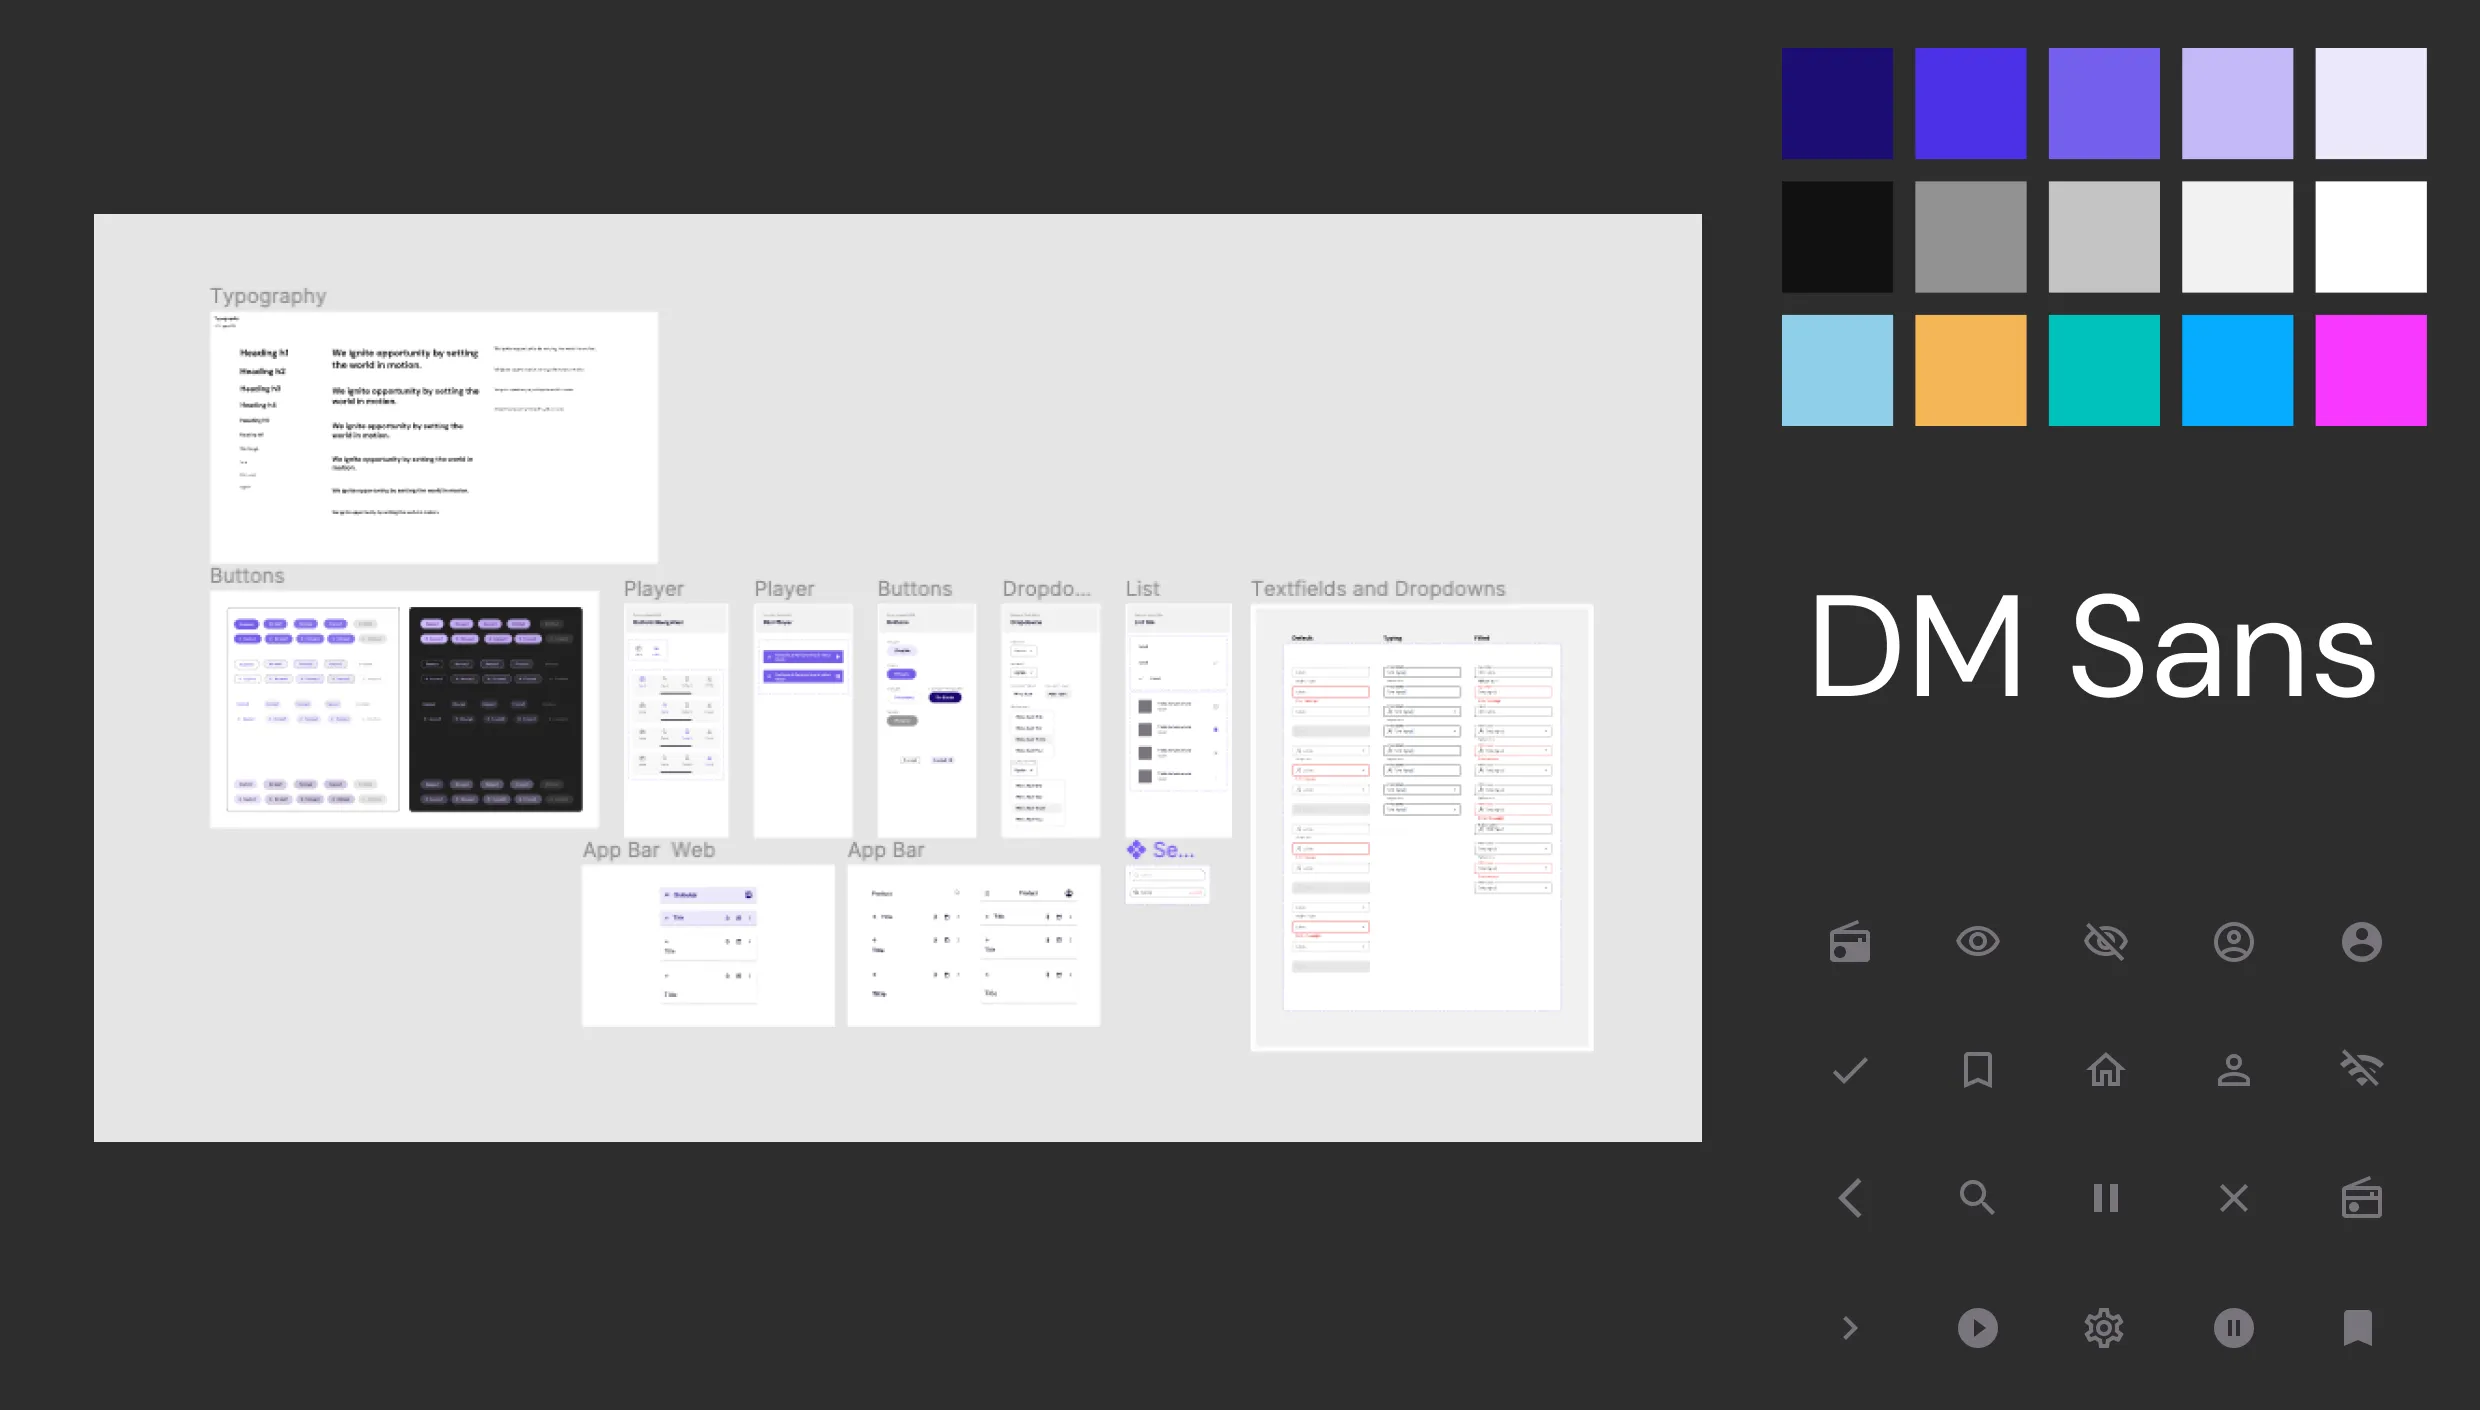Click the X close icon
The image size is (2480, 1410).
click(x=2233, y=1198)
